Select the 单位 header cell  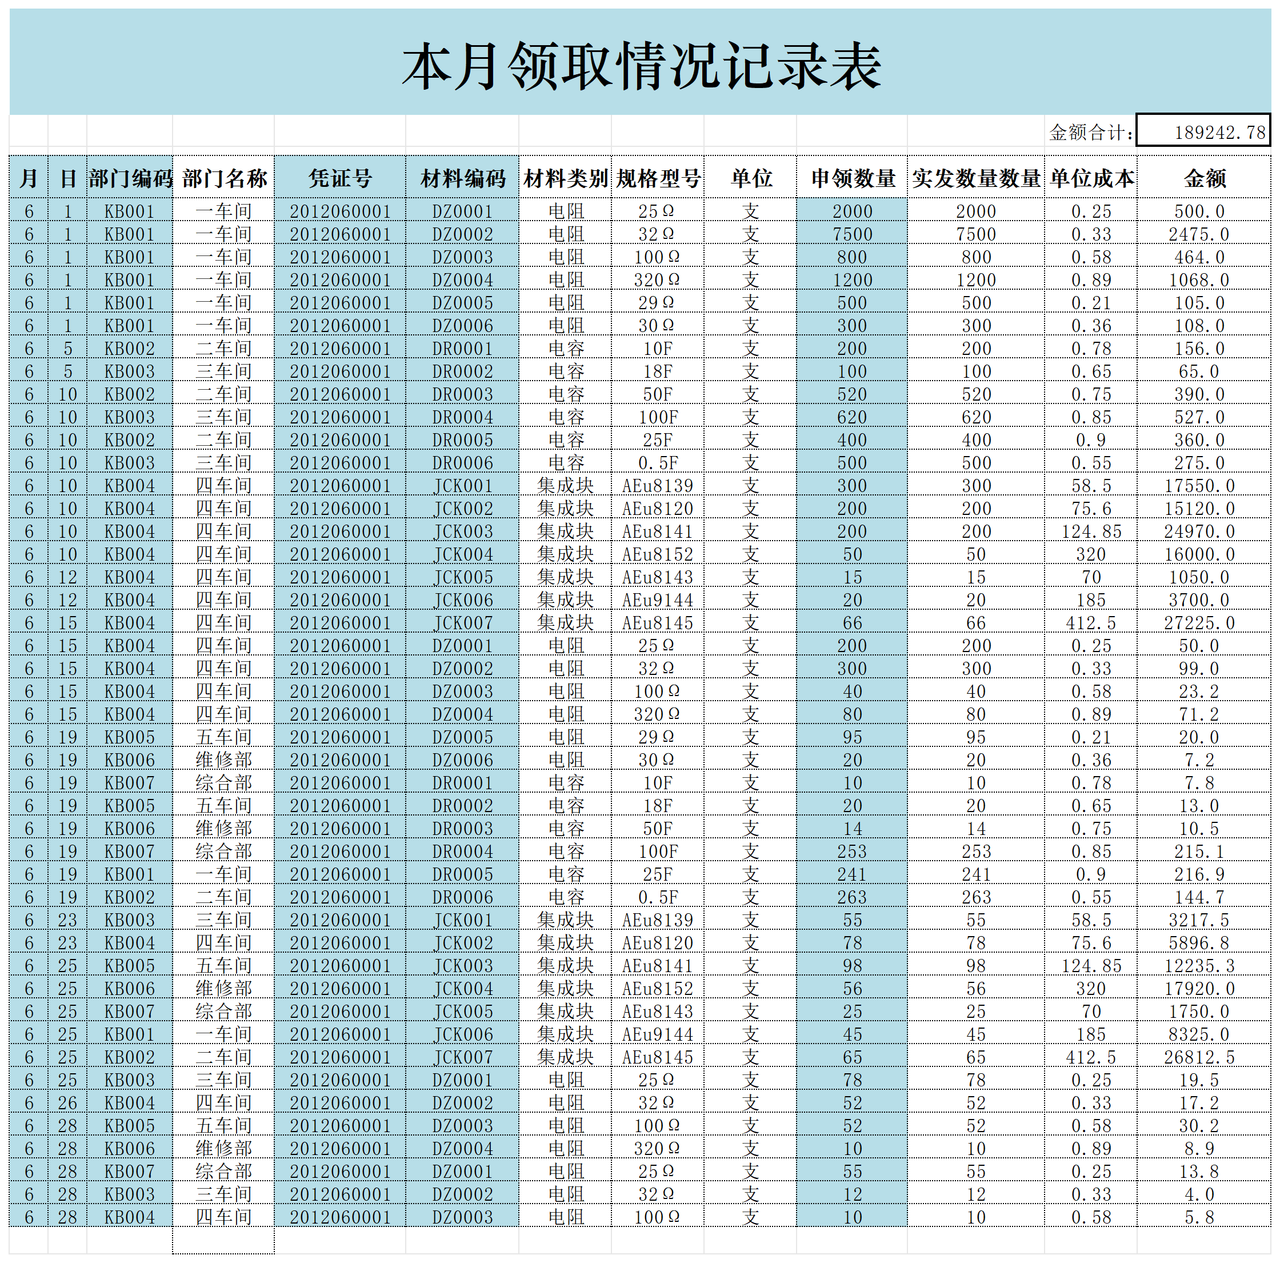pos(751,178)
